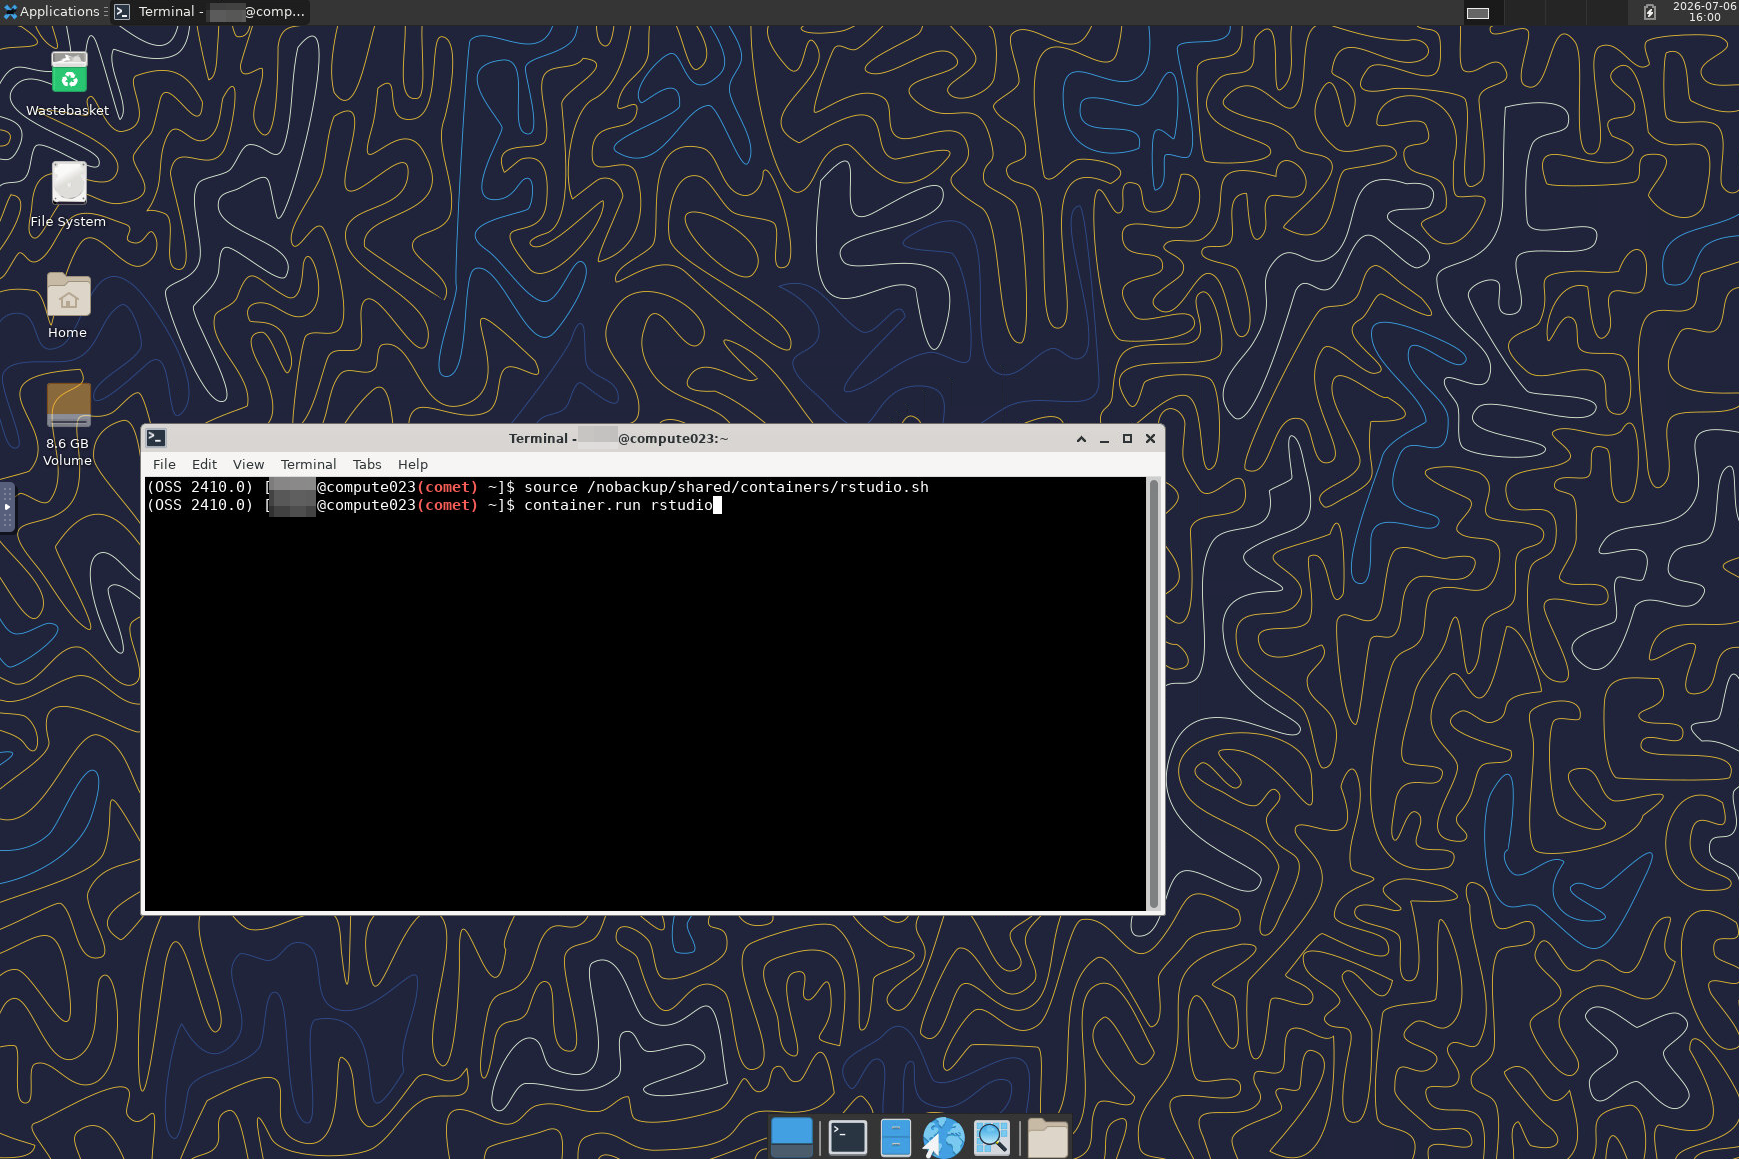Open the Edit menu in Terminal
Image resolution: width=1739 pixels, height=1159 pixels.
(204, 464)
